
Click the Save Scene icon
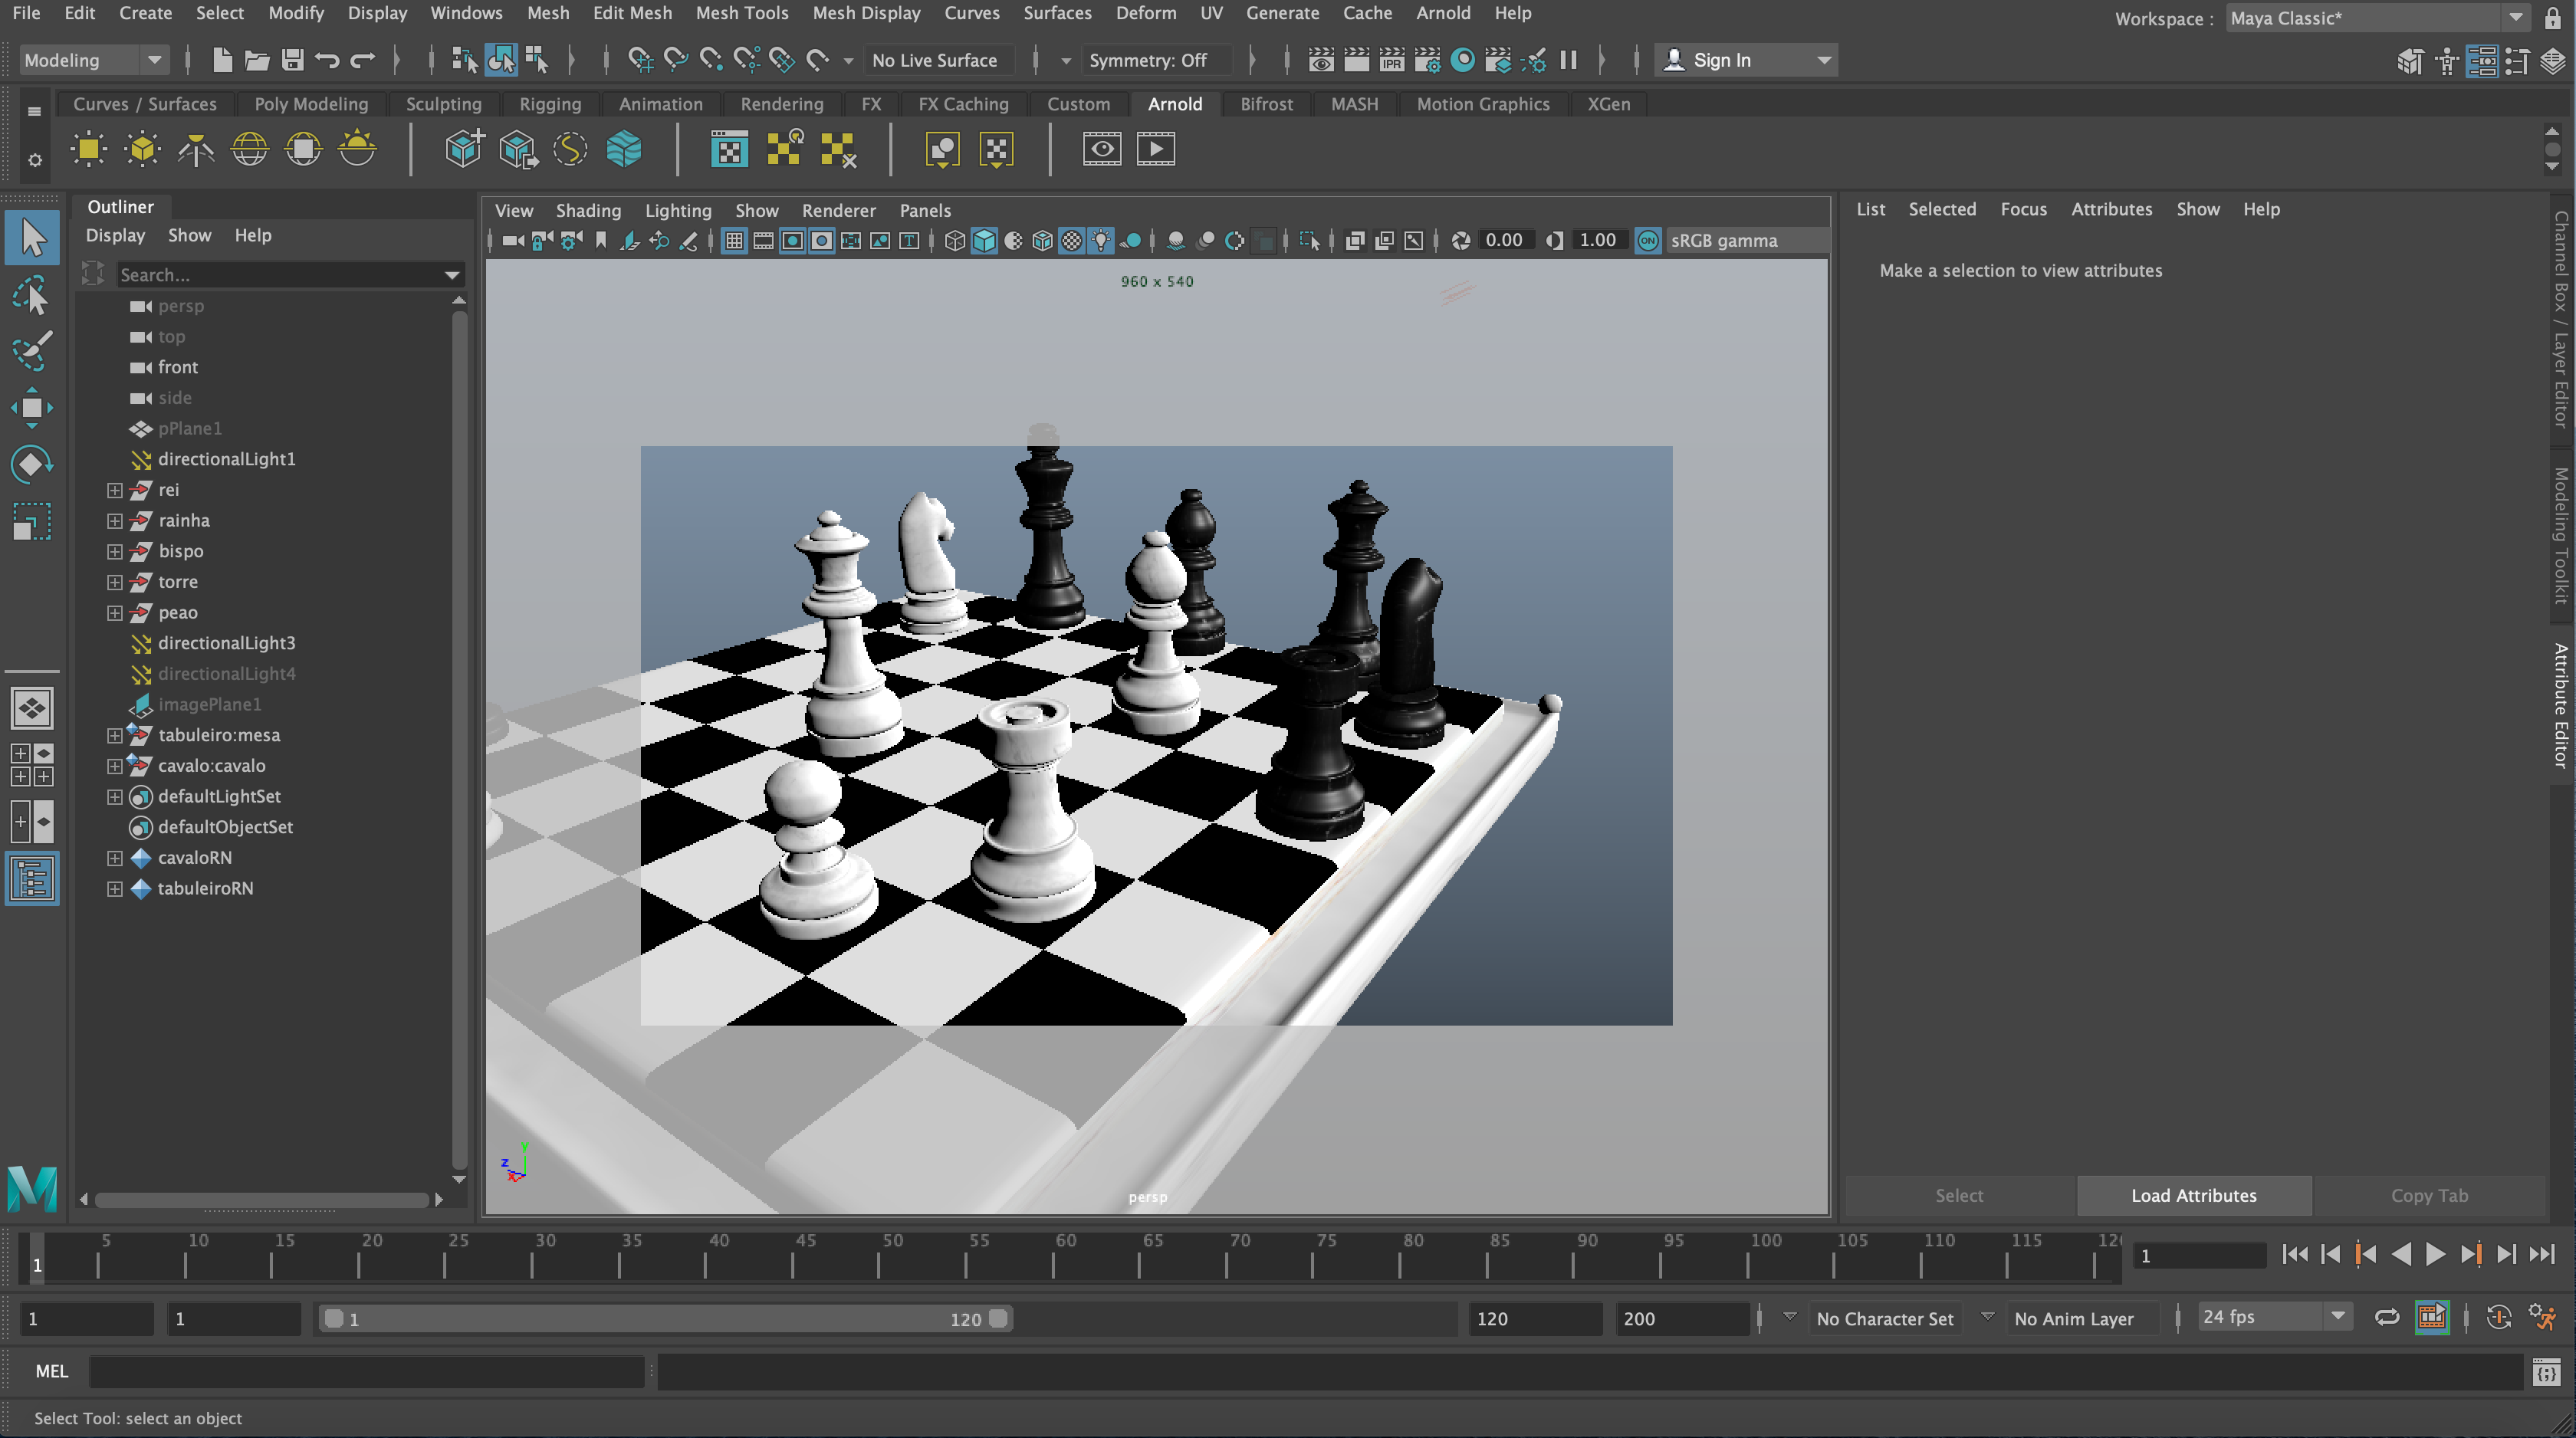coord(292,60)
